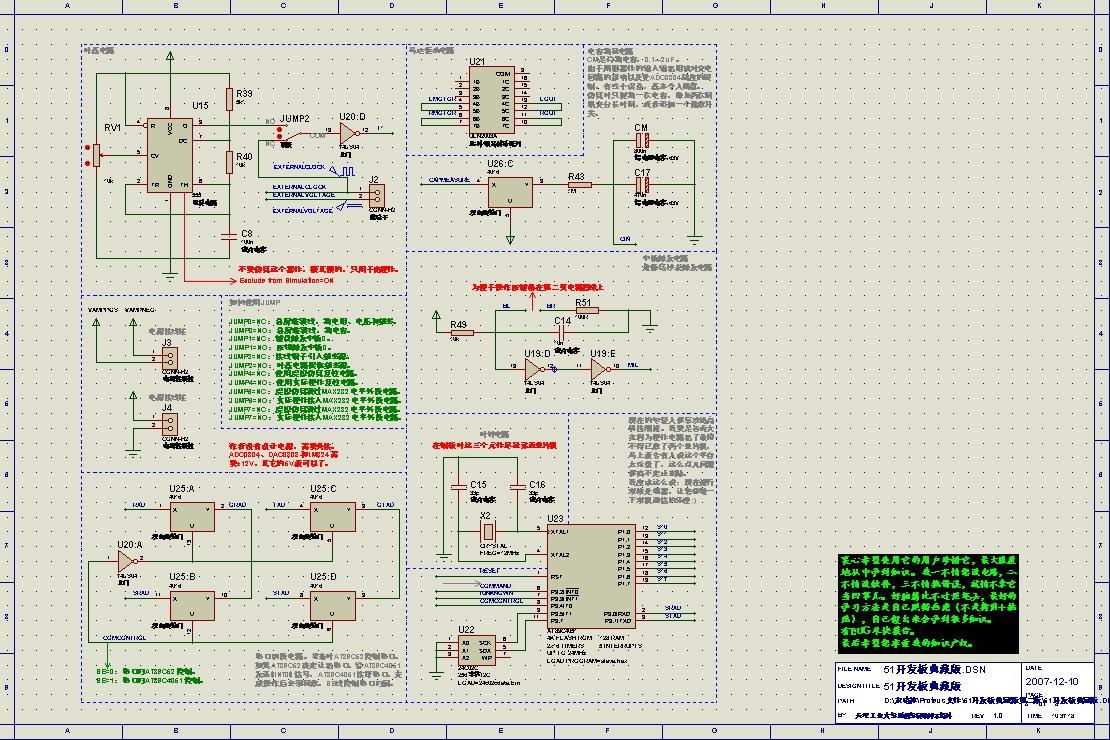Click the file name ending in .DSN
The height and width of the screenshot is (740, 1110).
coord(934,669)
